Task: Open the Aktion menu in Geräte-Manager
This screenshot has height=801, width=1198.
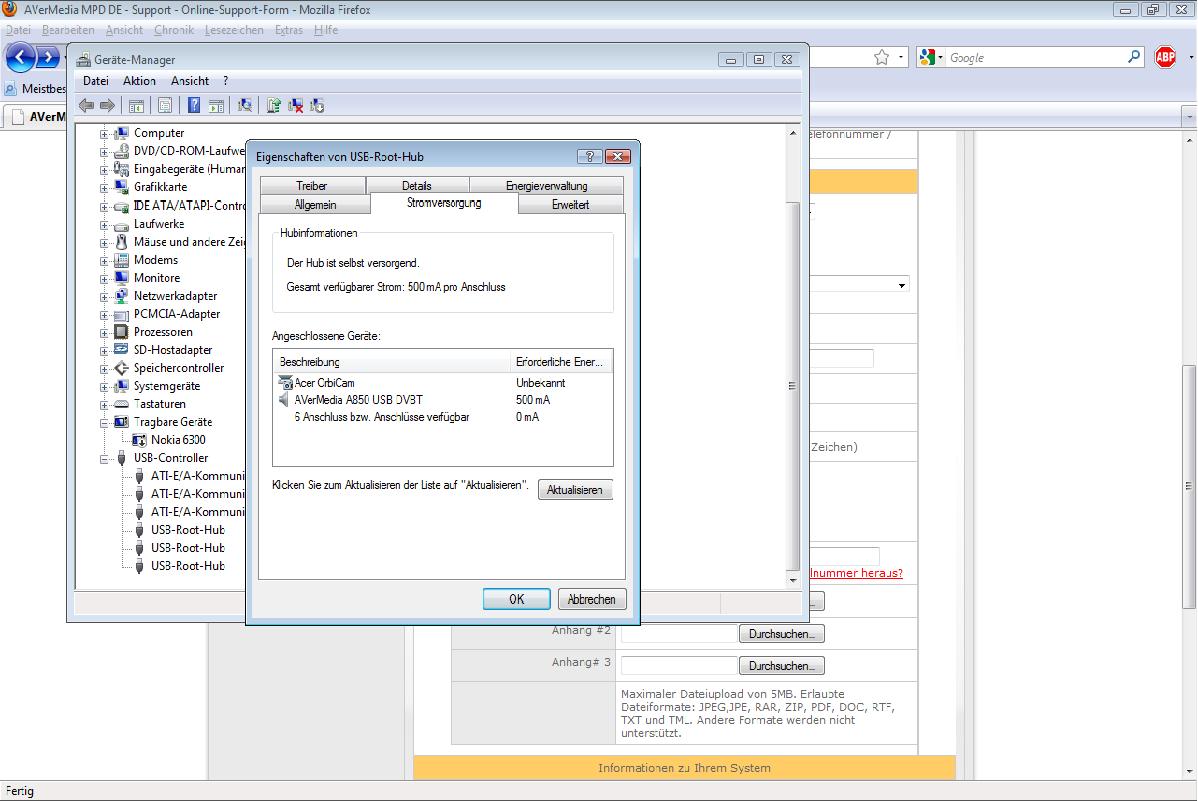Action: [x=139, y=81]
